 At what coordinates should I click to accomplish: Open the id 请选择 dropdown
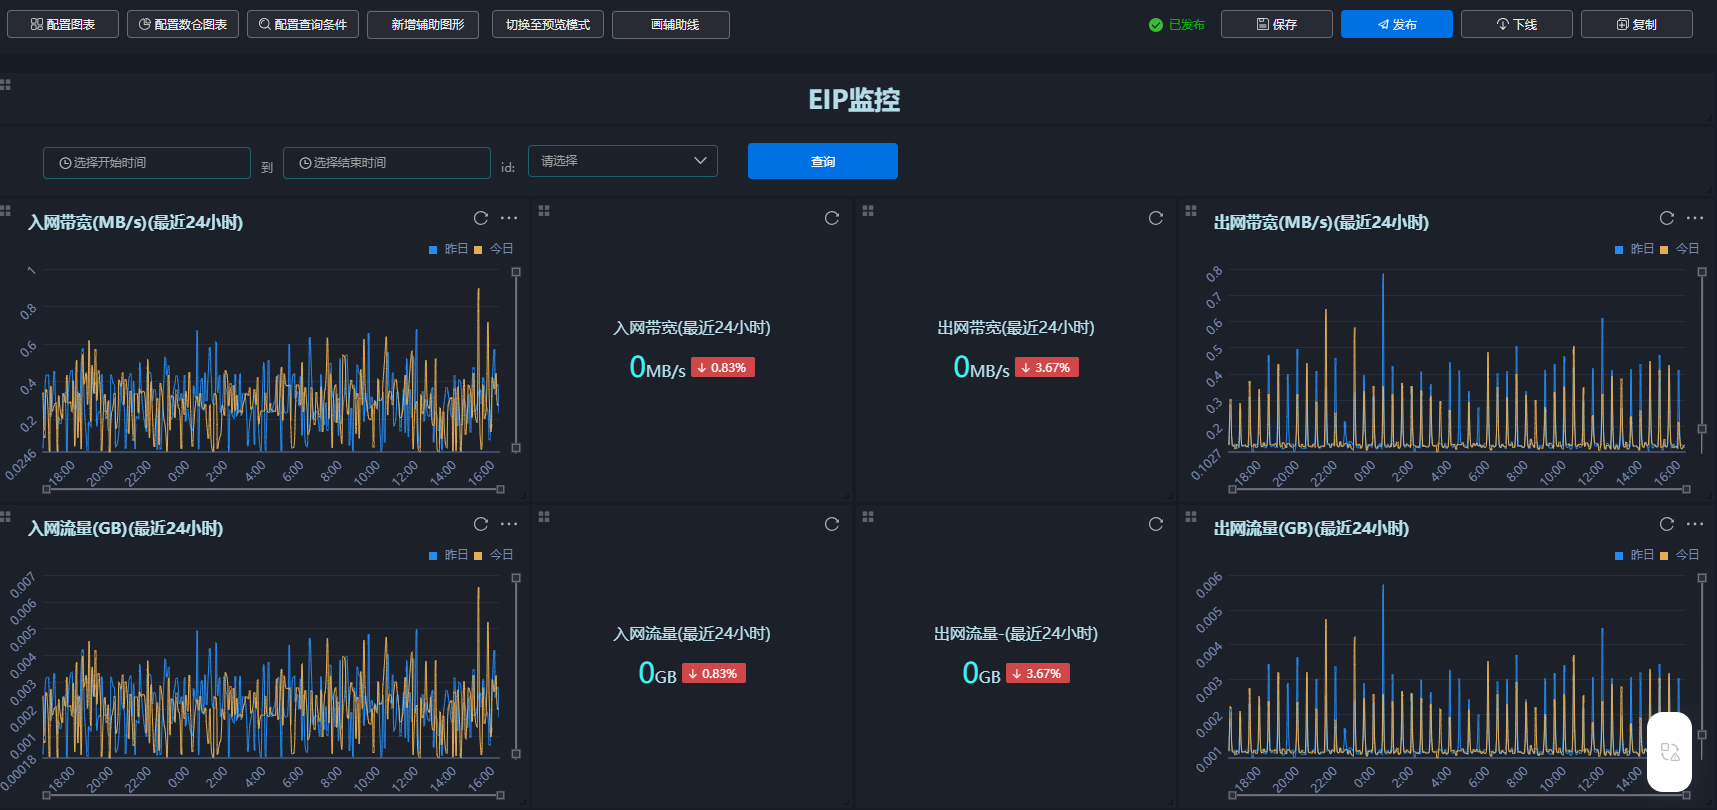[622, 161]
